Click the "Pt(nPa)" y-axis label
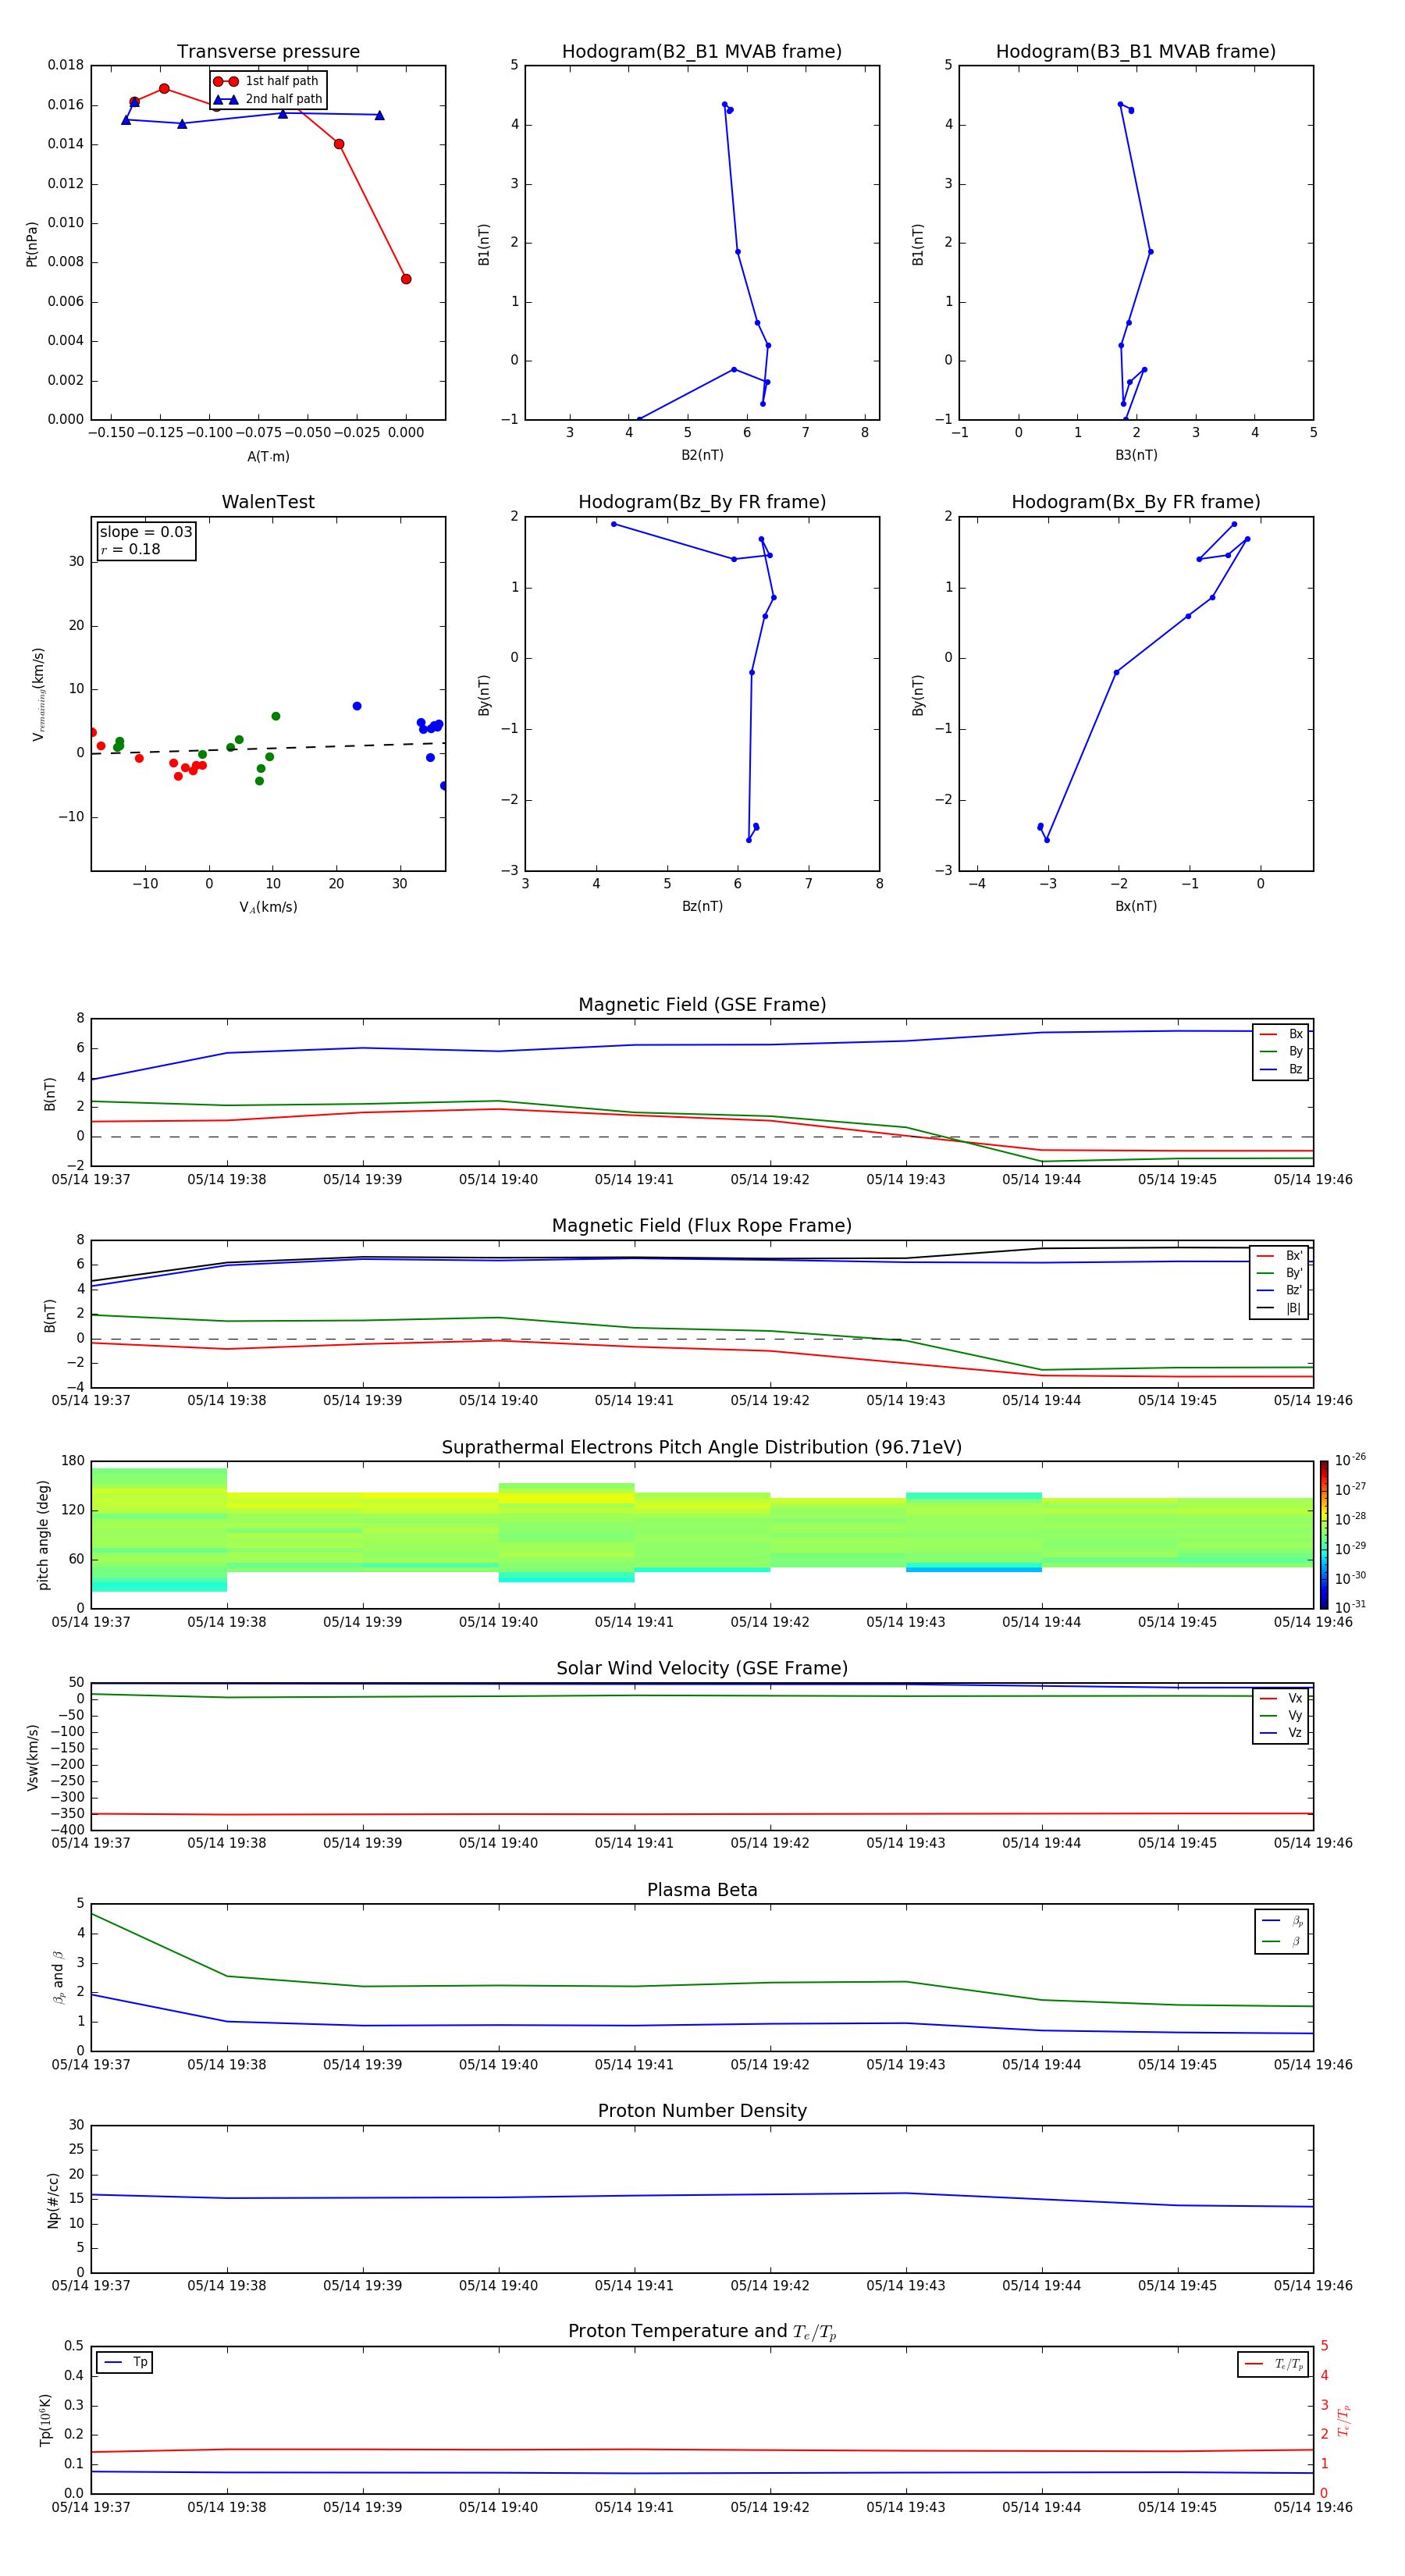This screenshot has width=1405, height=2576. tap(32, 244)
